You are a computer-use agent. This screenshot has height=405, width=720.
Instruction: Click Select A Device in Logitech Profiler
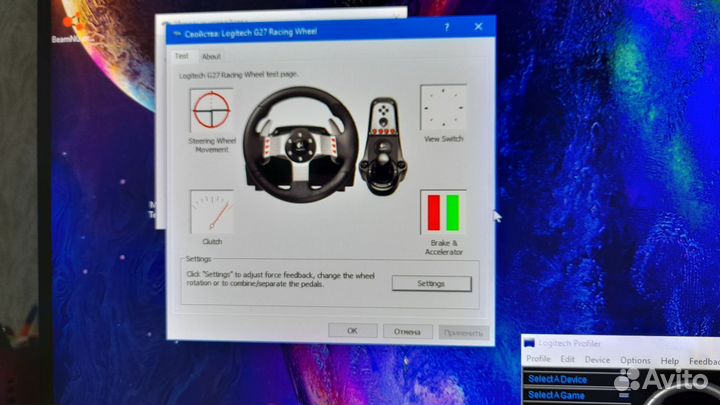(557, 379)
